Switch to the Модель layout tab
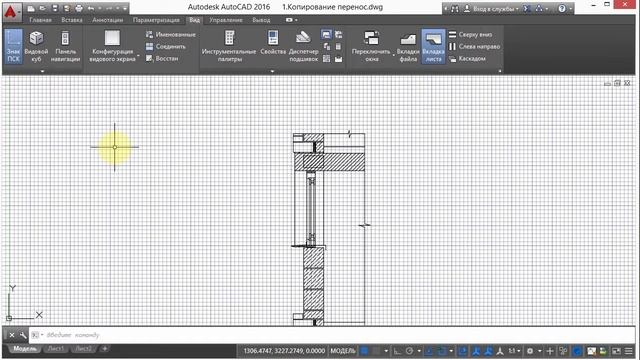Image resolution: width=640 pixels, height=360 pixels. click(24, 349)
